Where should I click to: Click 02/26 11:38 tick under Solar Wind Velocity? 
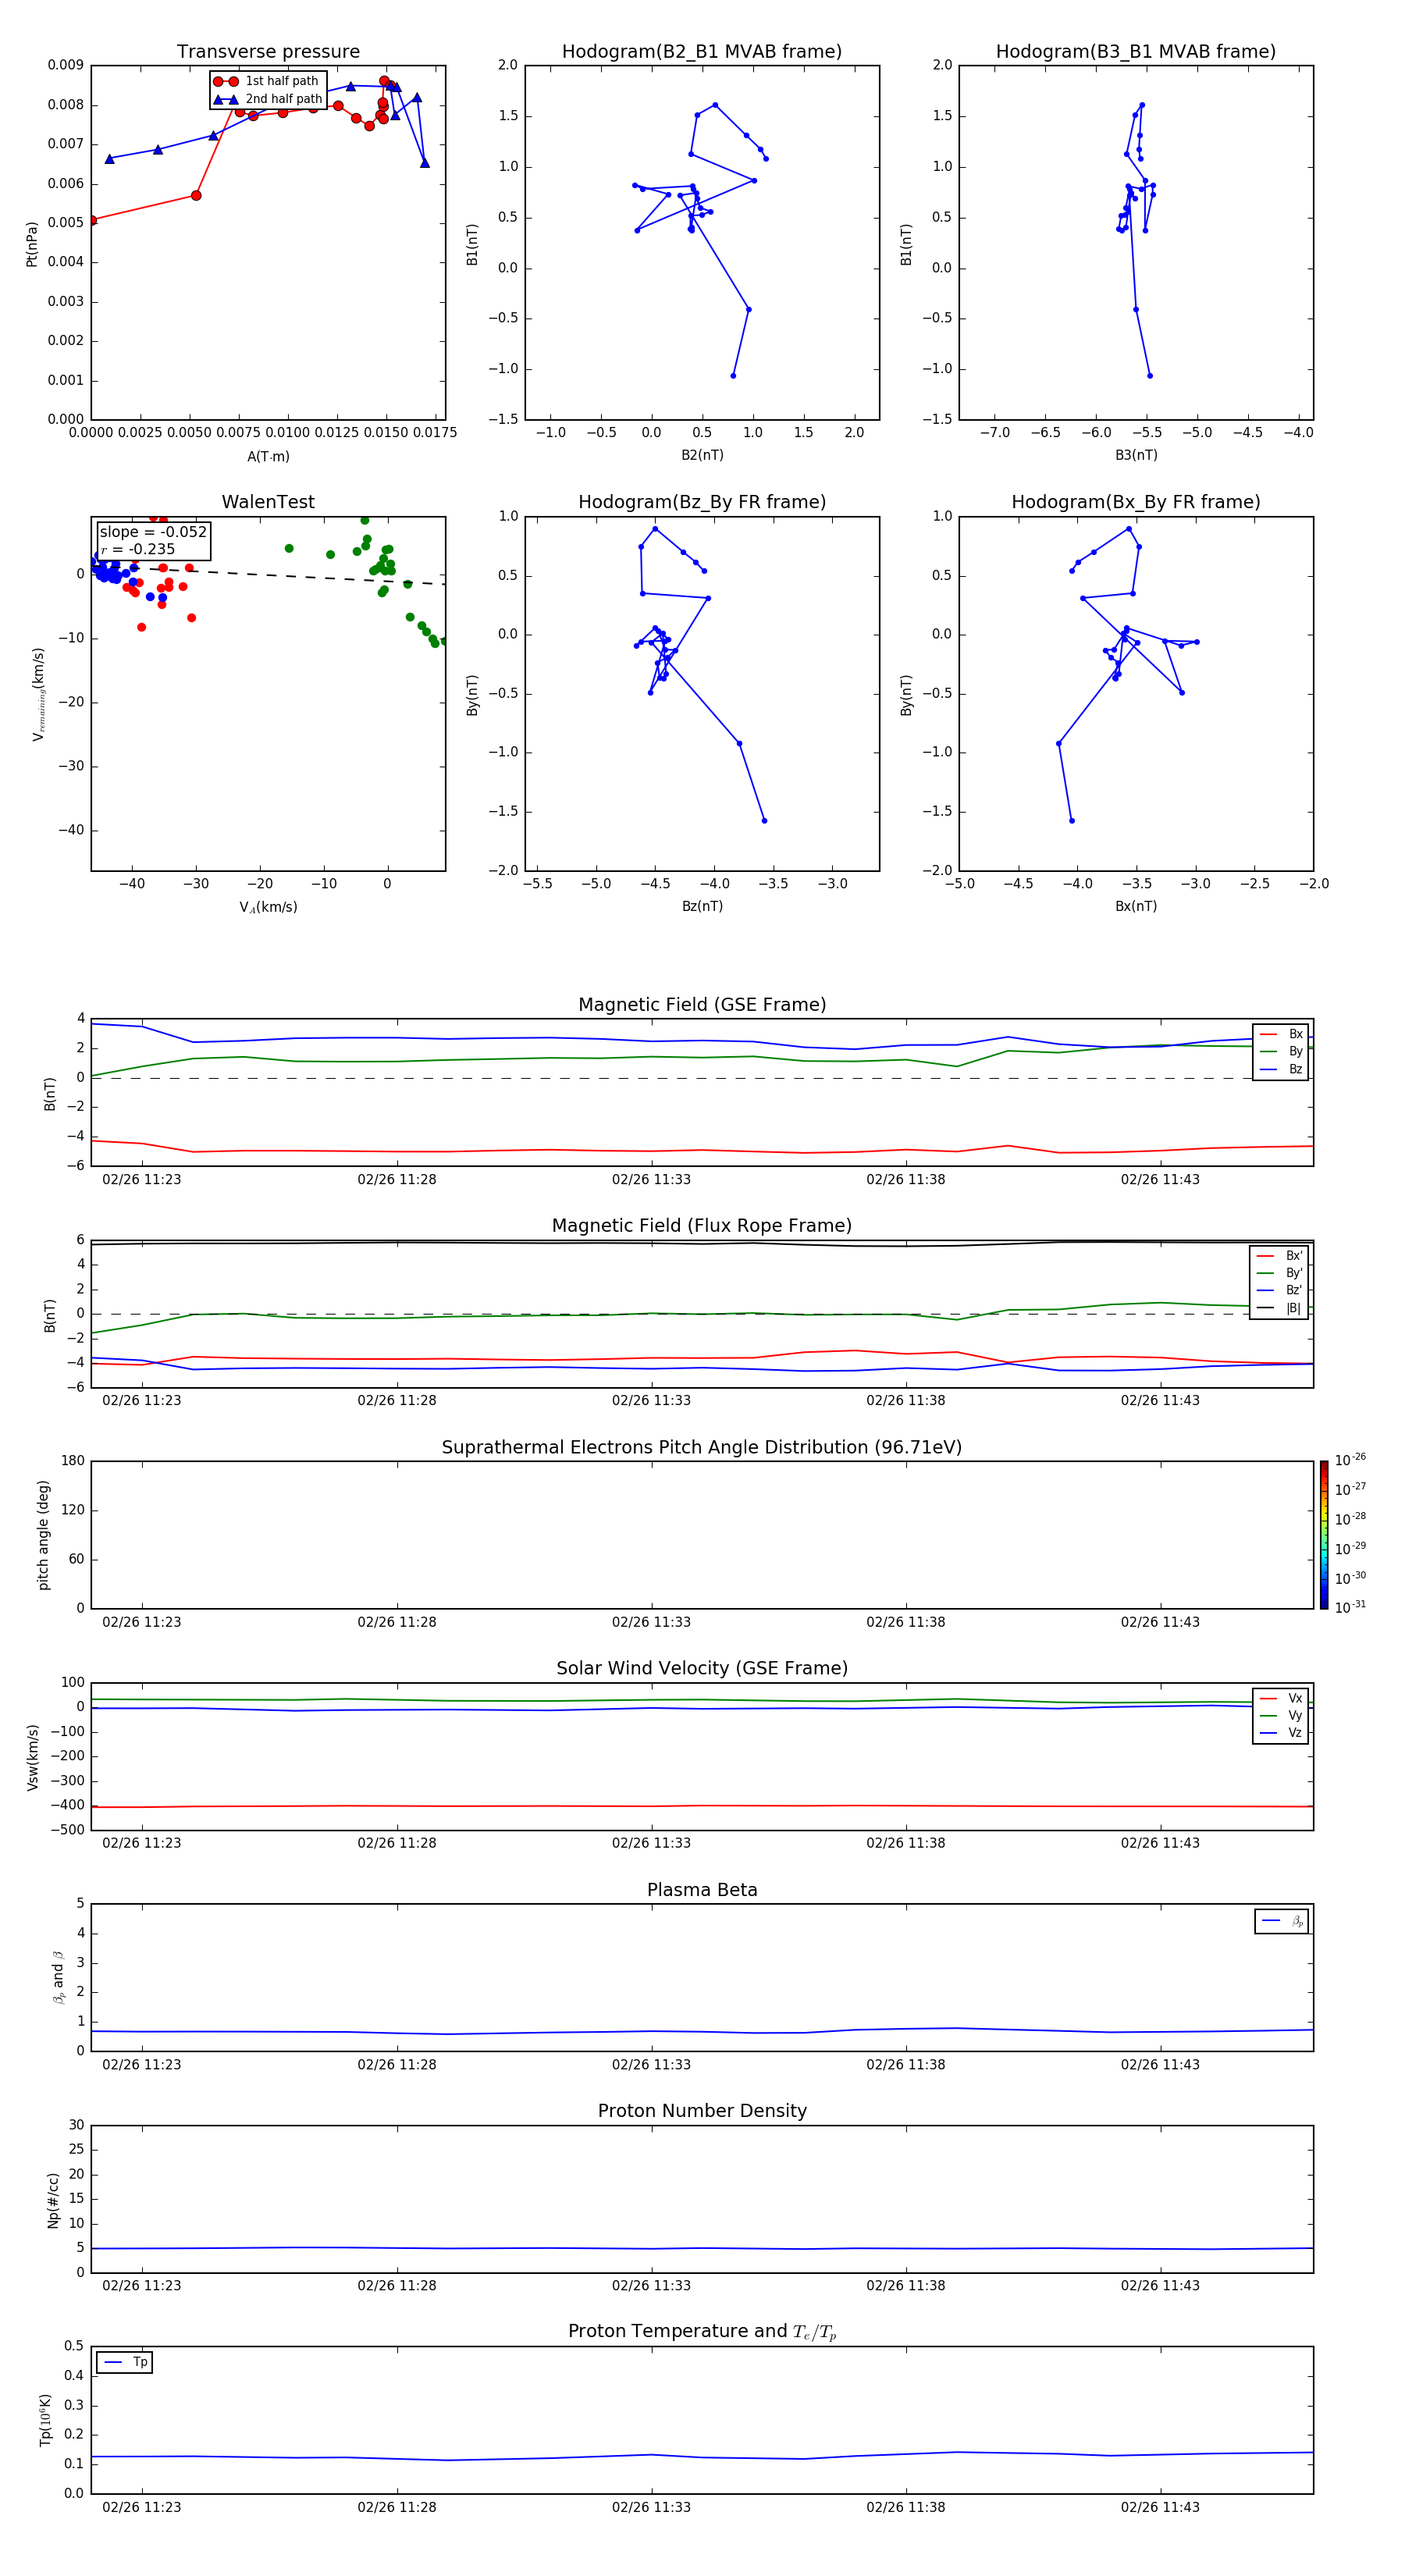(x=906, y=1843)
